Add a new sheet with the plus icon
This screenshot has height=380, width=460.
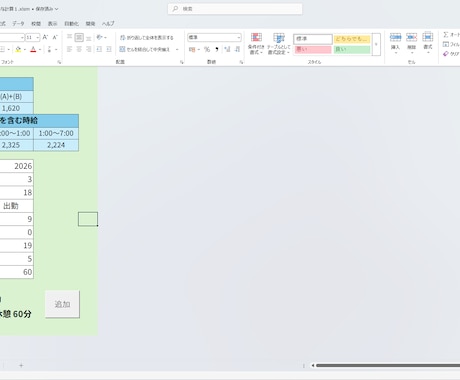tap(21, 366)
